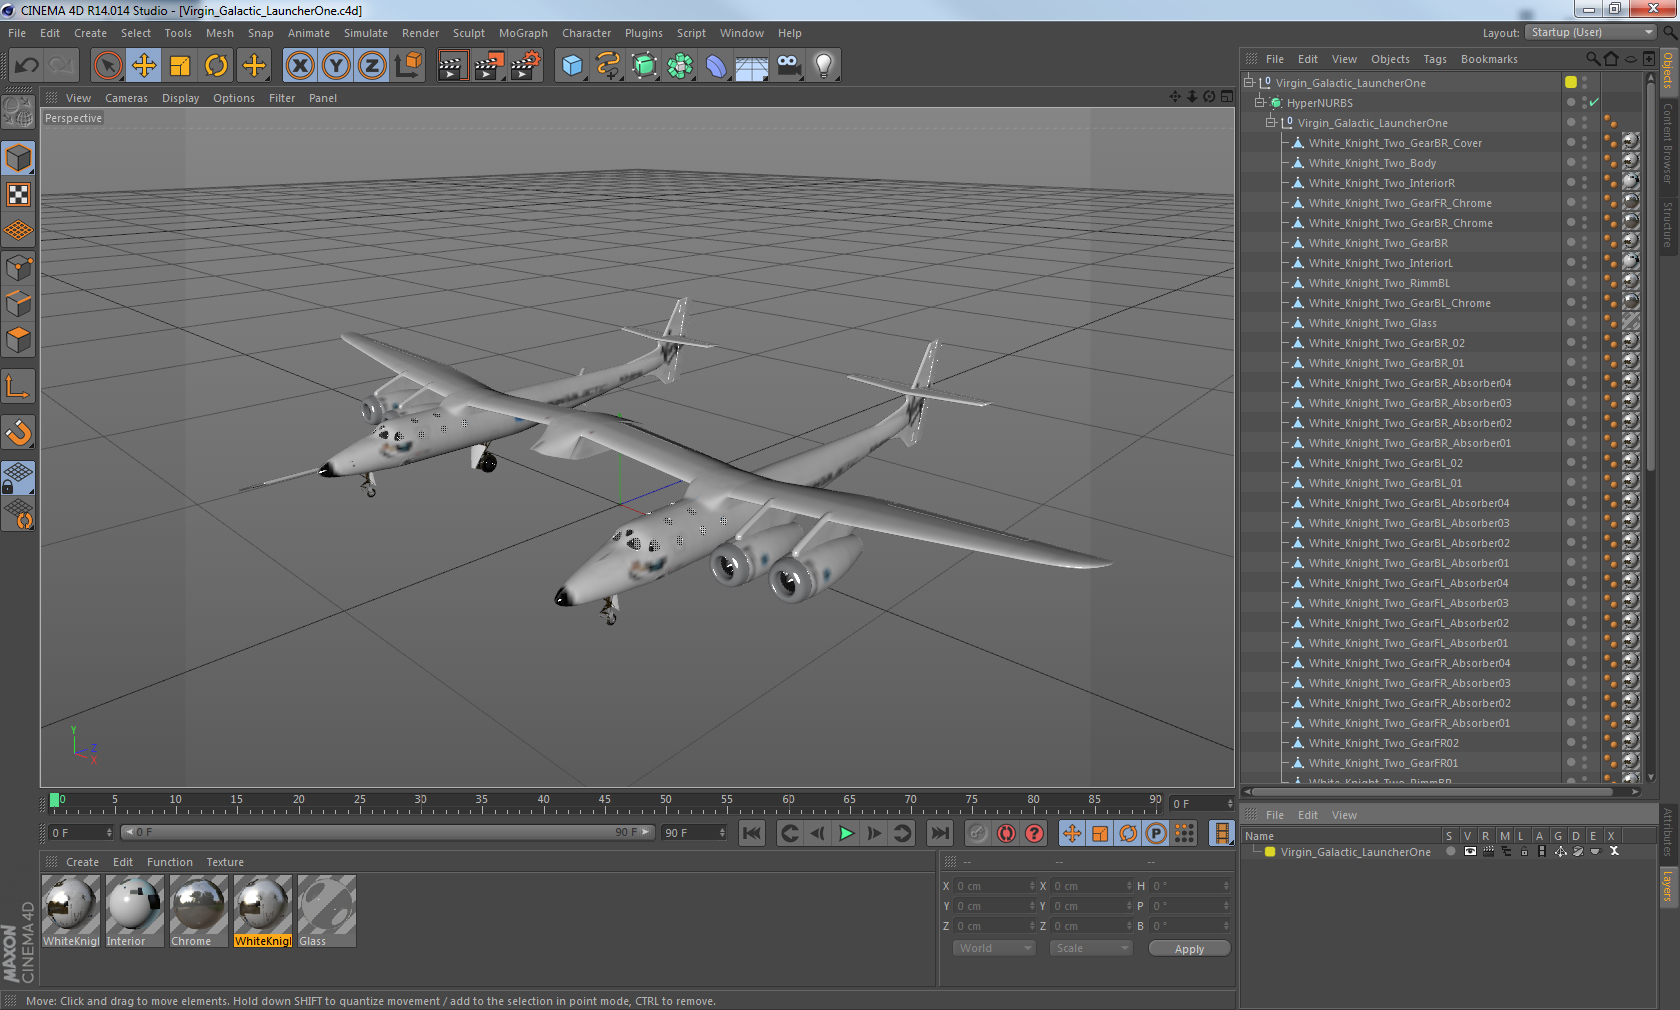Click timeline frame 45 marker
Screen dimensions: 1680x1010
pyautogui.click(x=604, y=802)
